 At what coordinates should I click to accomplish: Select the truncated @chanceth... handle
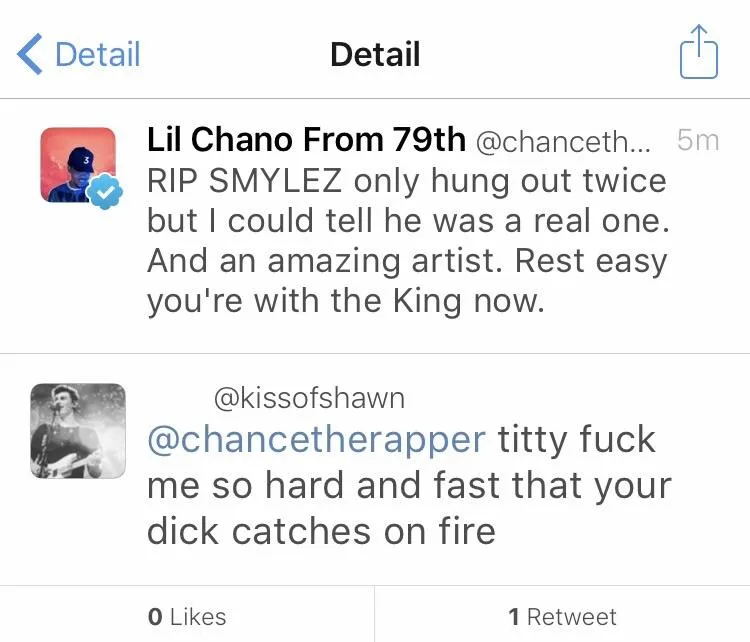(x=562, y=142)
